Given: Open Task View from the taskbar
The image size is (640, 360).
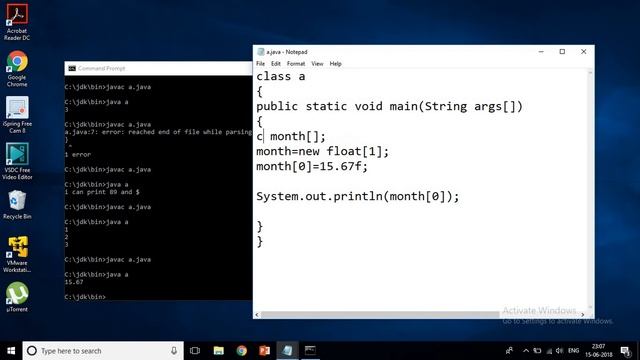Looking at the screenshot, I should 195,351.
